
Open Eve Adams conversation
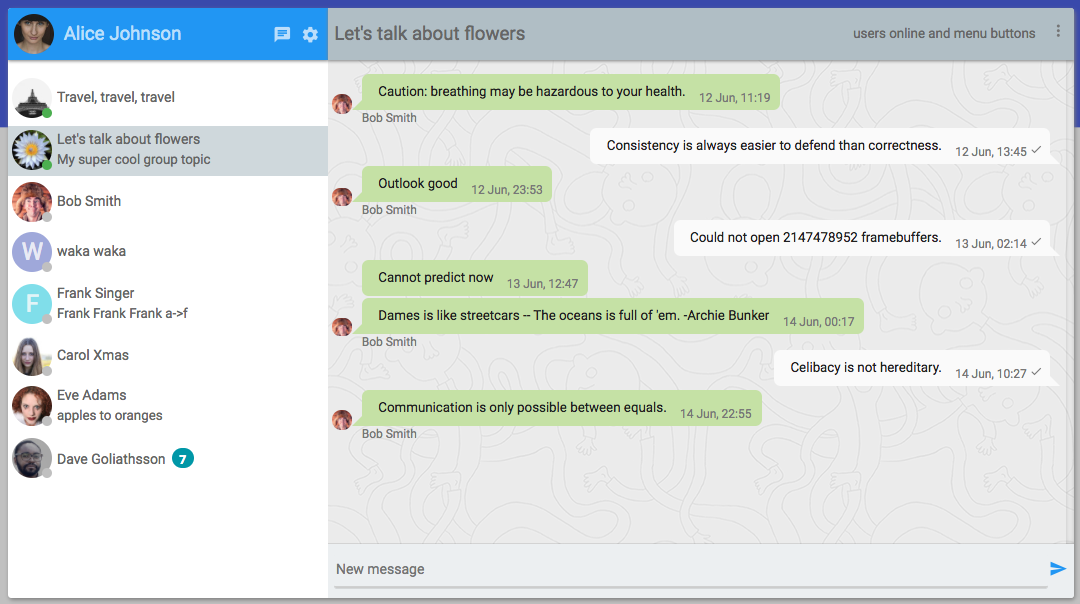point(168,406)
